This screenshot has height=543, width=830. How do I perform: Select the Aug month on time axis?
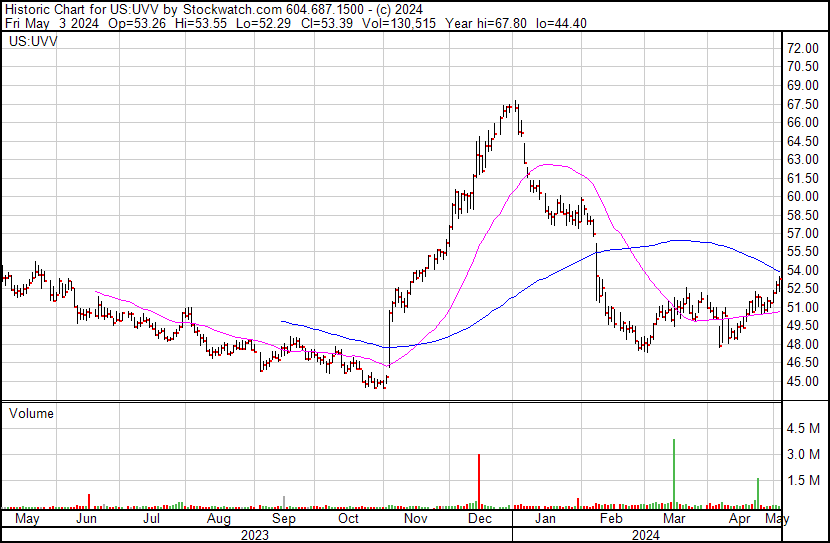(218, 520)
